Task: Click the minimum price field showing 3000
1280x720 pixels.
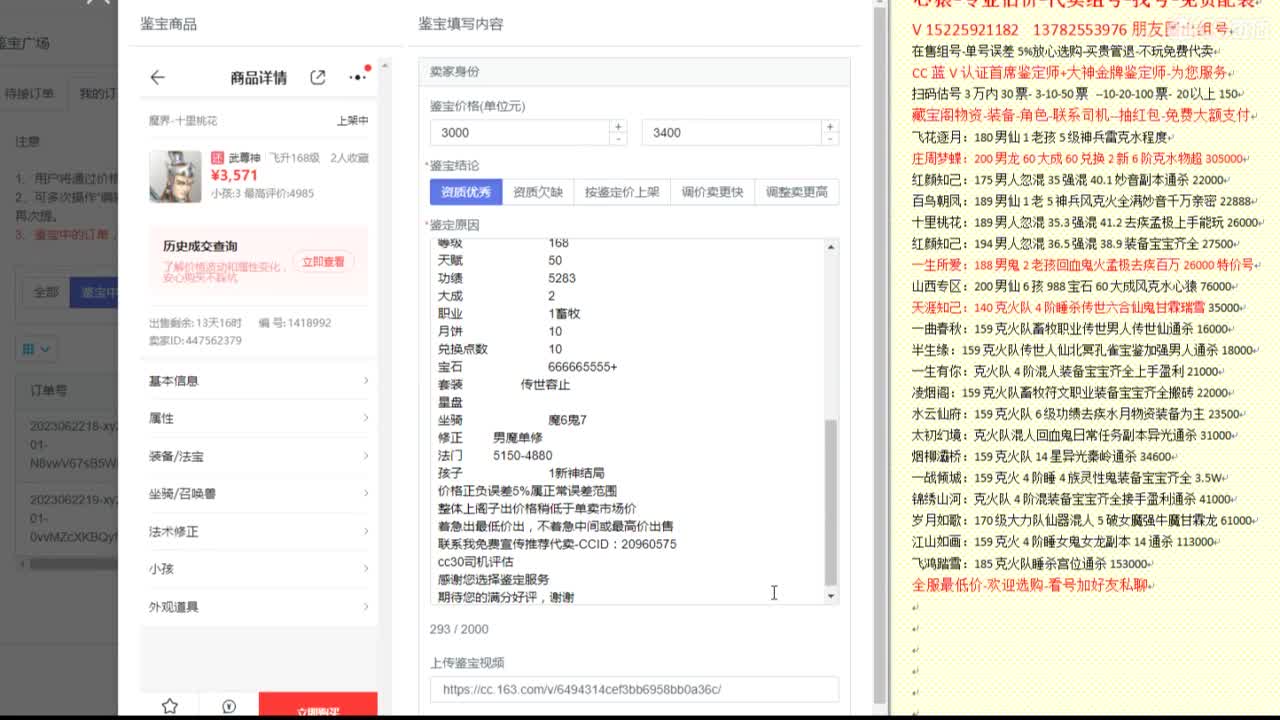Action: tap(519, 132)
